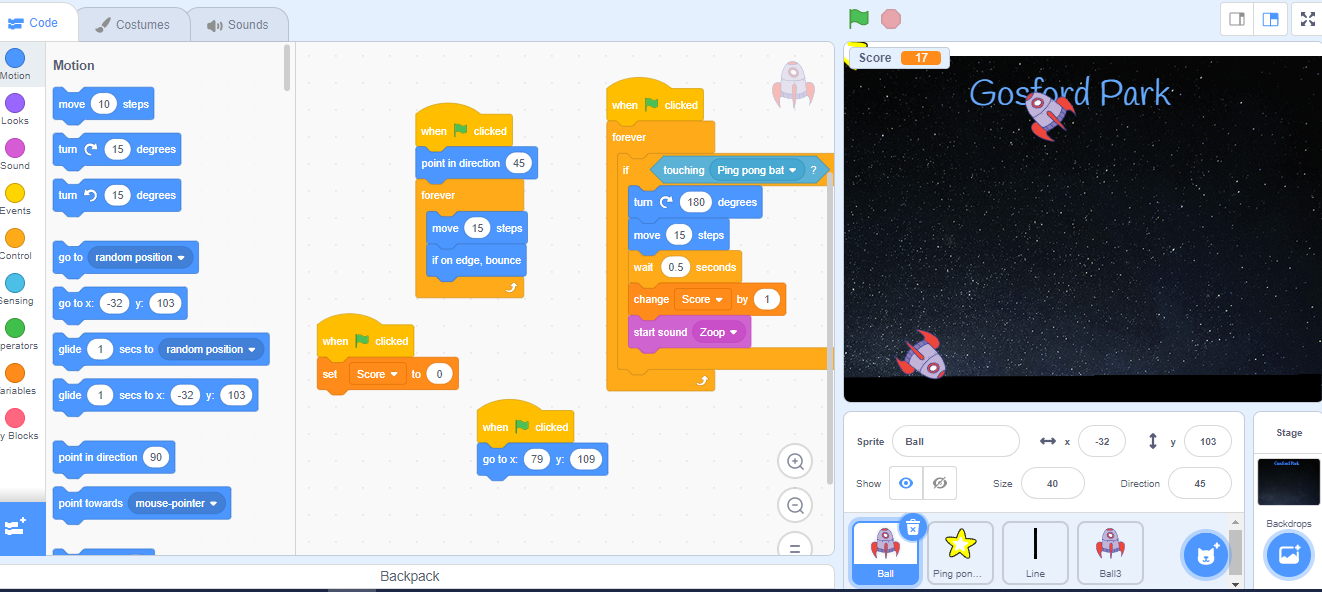Click the sprite list vertical scrollbar
The height and width of the screenshot is (592, 1322).
(1235, 552)
